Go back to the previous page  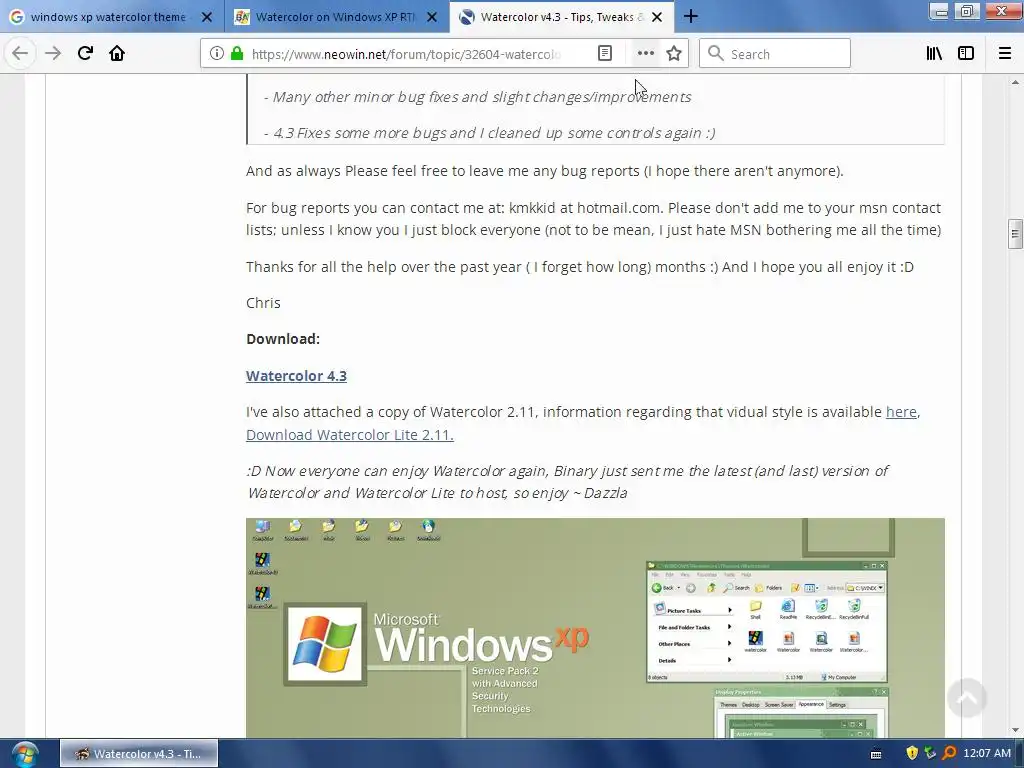point(20,54)
